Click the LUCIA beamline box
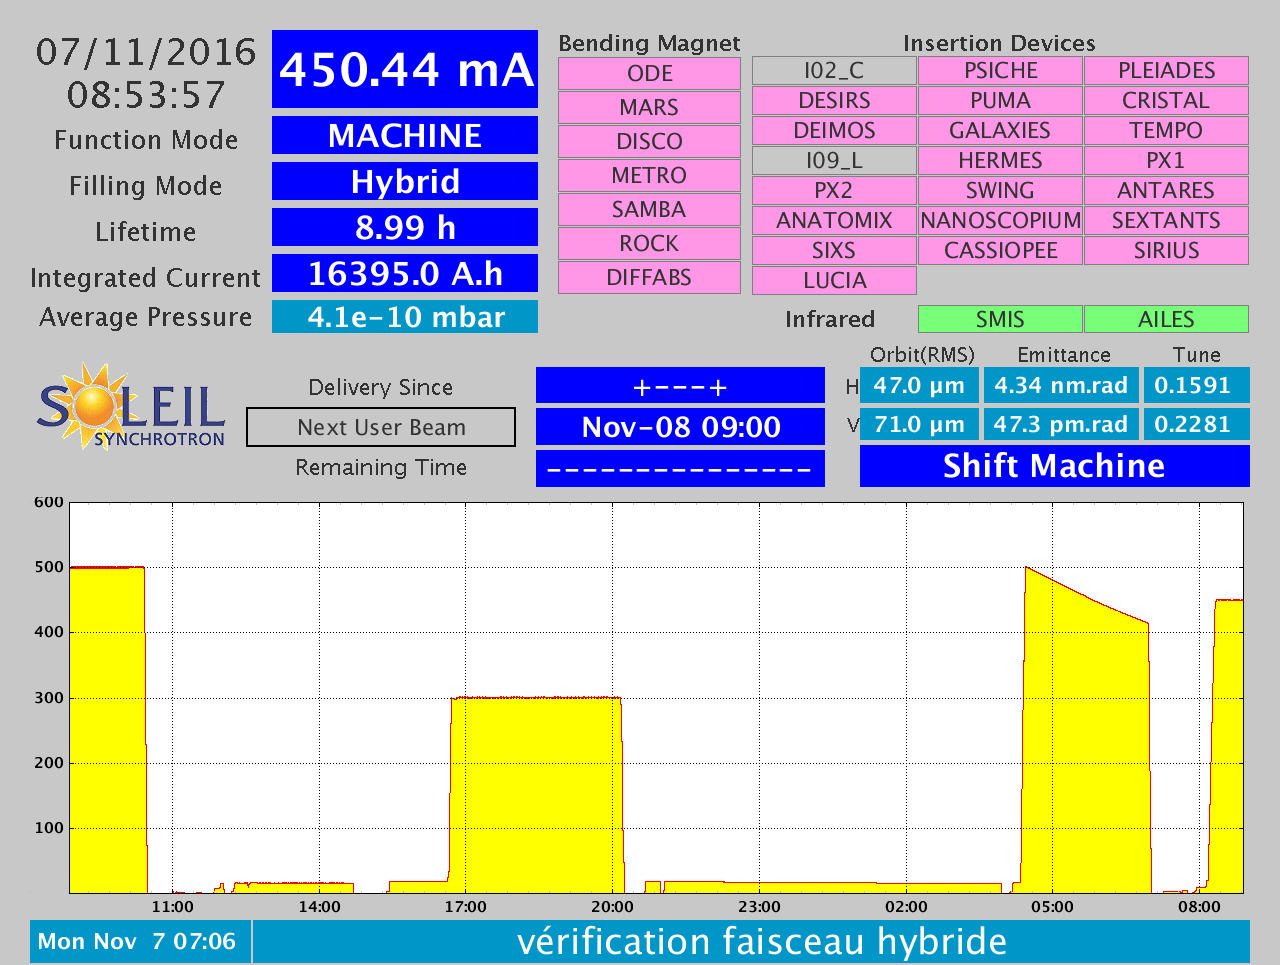This screenshot has height=965, width=1280. [x=834, y=280]
